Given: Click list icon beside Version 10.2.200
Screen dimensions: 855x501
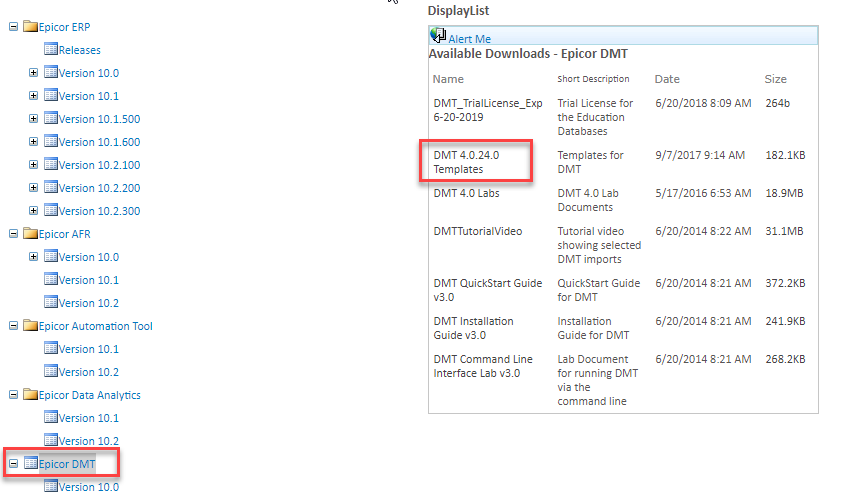Looking at the screenshot, I should (51, 187).
